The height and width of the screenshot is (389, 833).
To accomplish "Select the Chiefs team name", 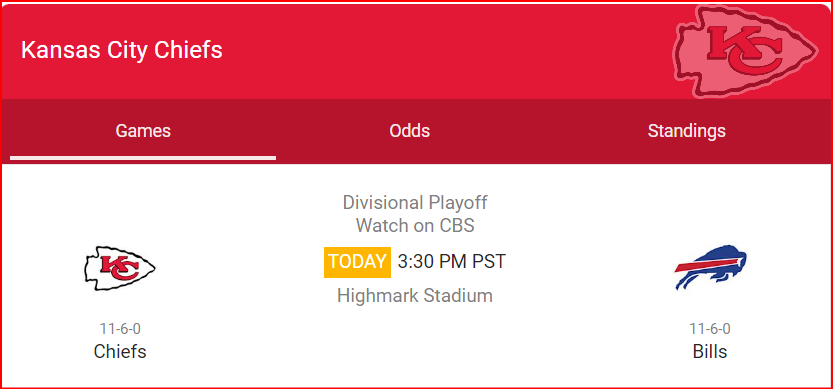I will (x=120, y=351).
